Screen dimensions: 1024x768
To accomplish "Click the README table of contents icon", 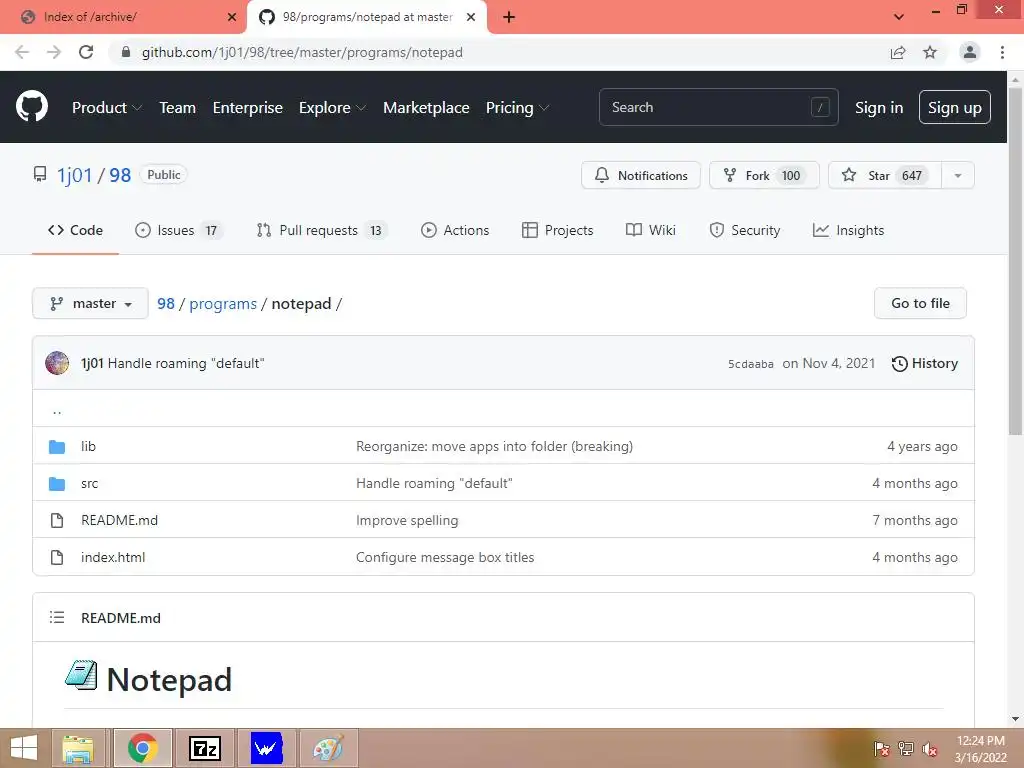I will tap(57, 617).
